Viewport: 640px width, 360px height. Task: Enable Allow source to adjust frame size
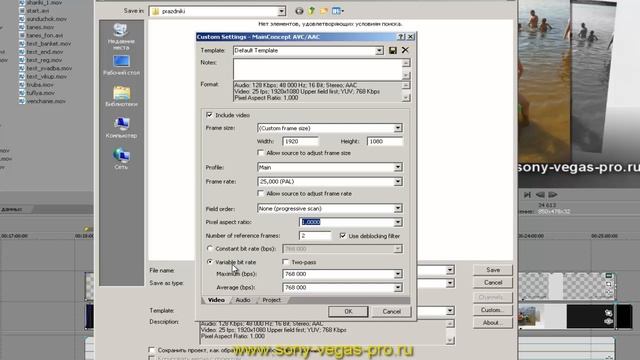(x=261, y=153)
